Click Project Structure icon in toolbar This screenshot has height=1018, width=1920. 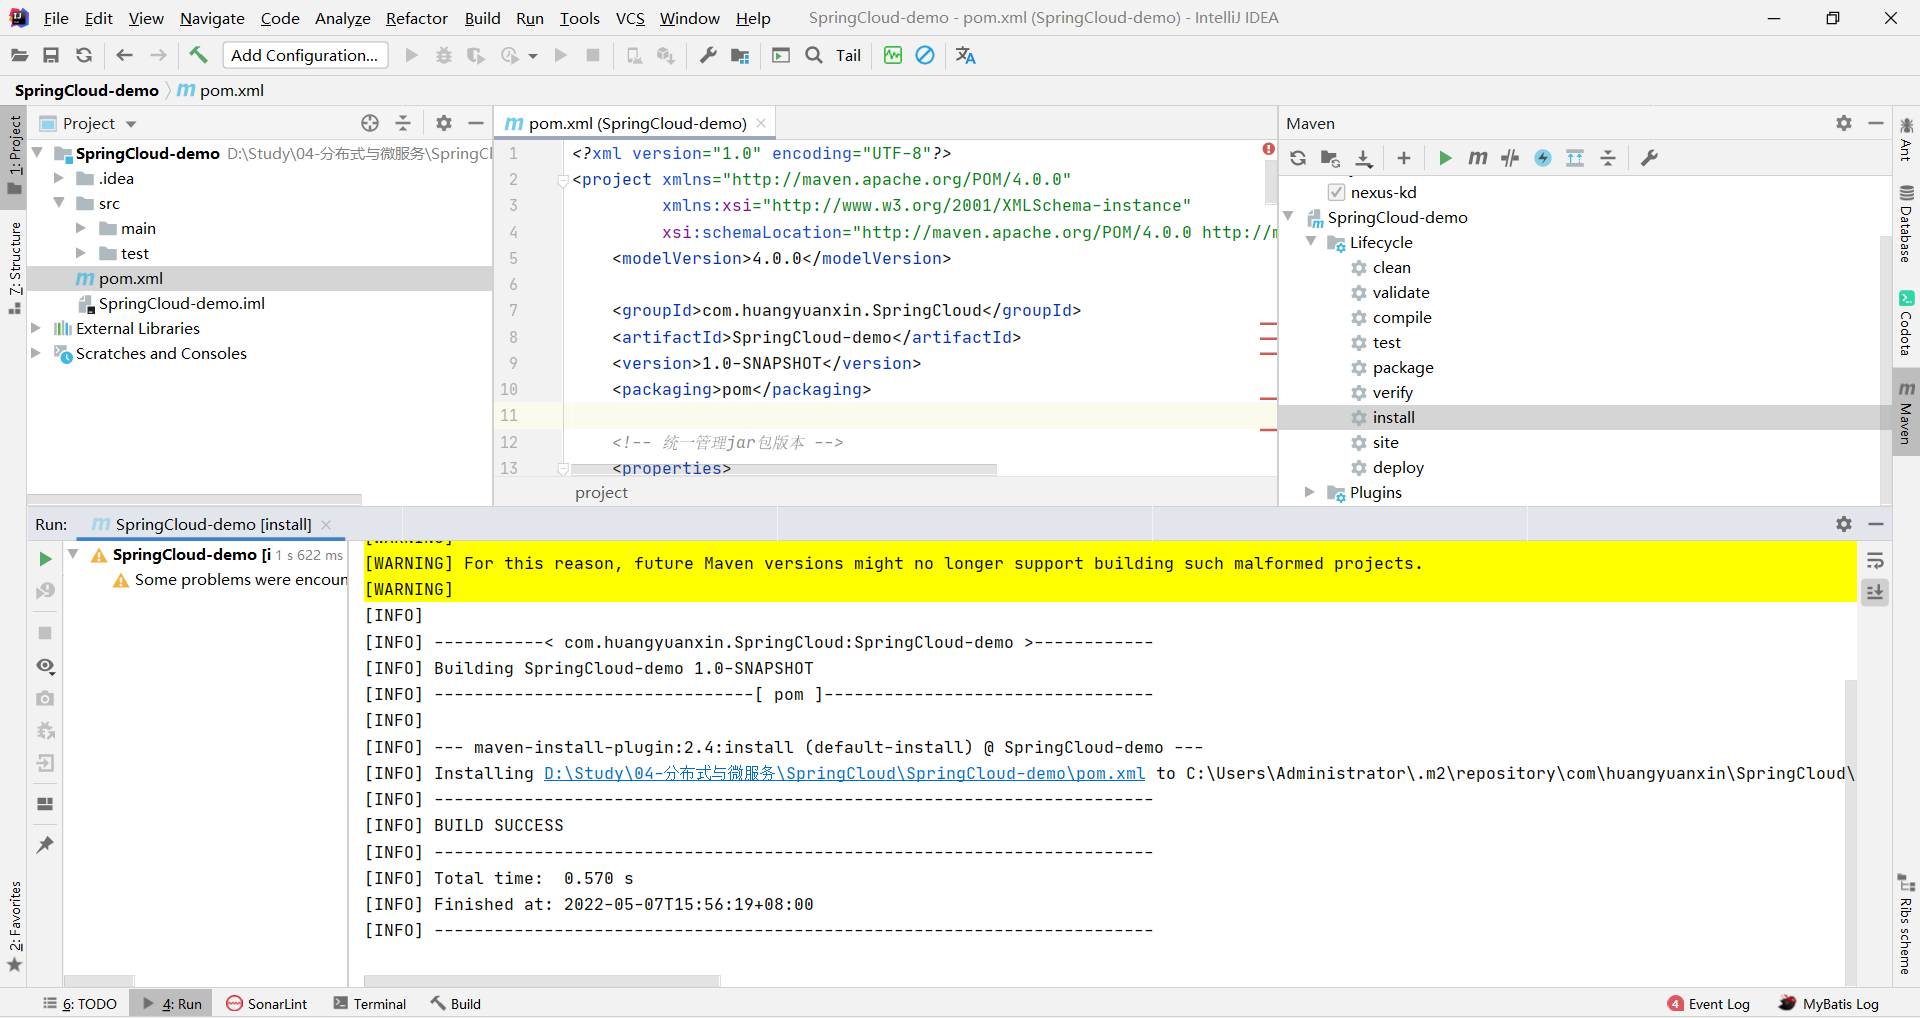pos(740,55)
